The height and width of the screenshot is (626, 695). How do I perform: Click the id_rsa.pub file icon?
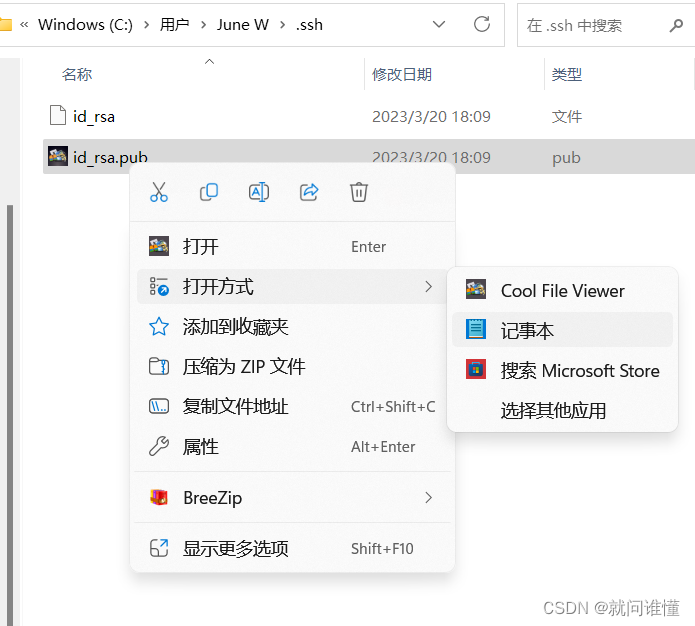coord(58,156)
